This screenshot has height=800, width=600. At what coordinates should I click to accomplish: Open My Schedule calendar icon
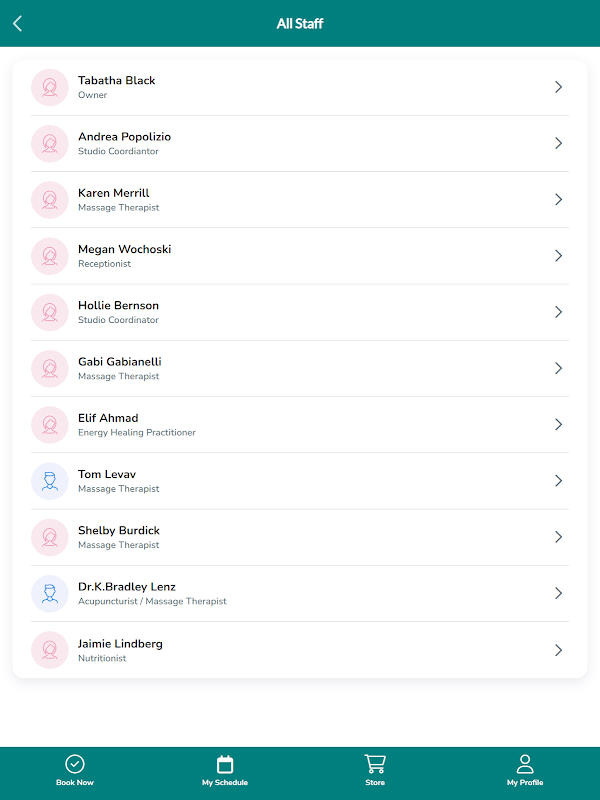(225, 764)
